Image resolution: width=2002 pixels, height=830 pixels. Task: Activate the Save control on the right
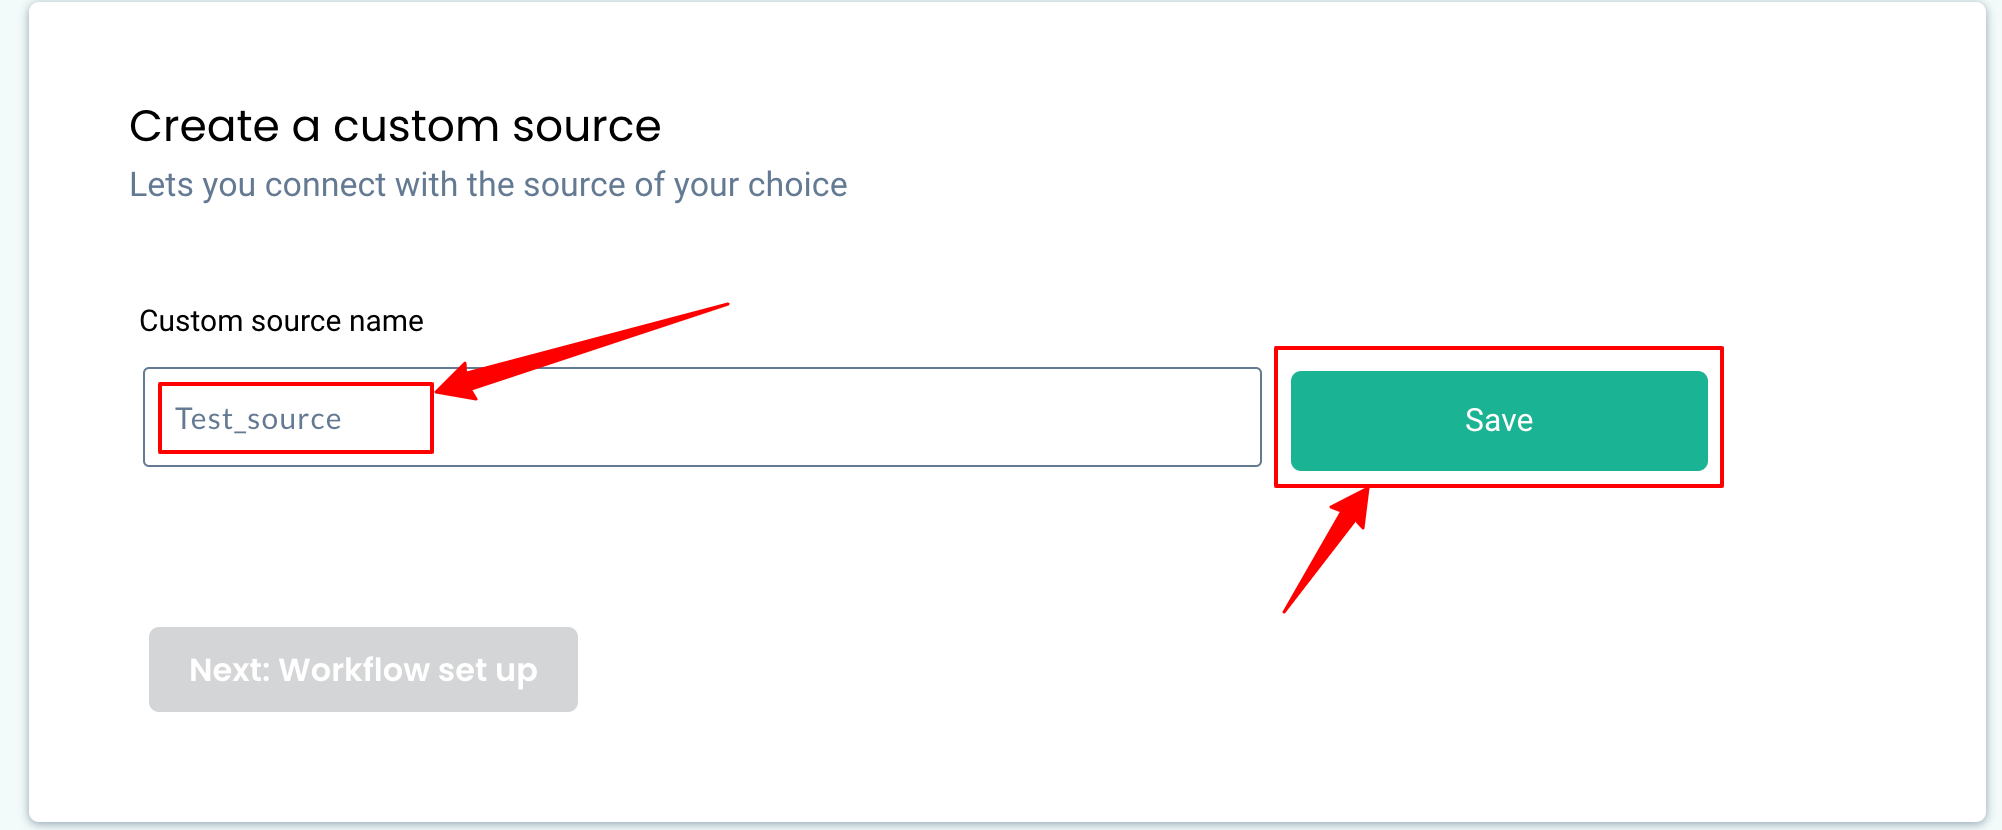pyautogui.click(x=1497, y=420)
